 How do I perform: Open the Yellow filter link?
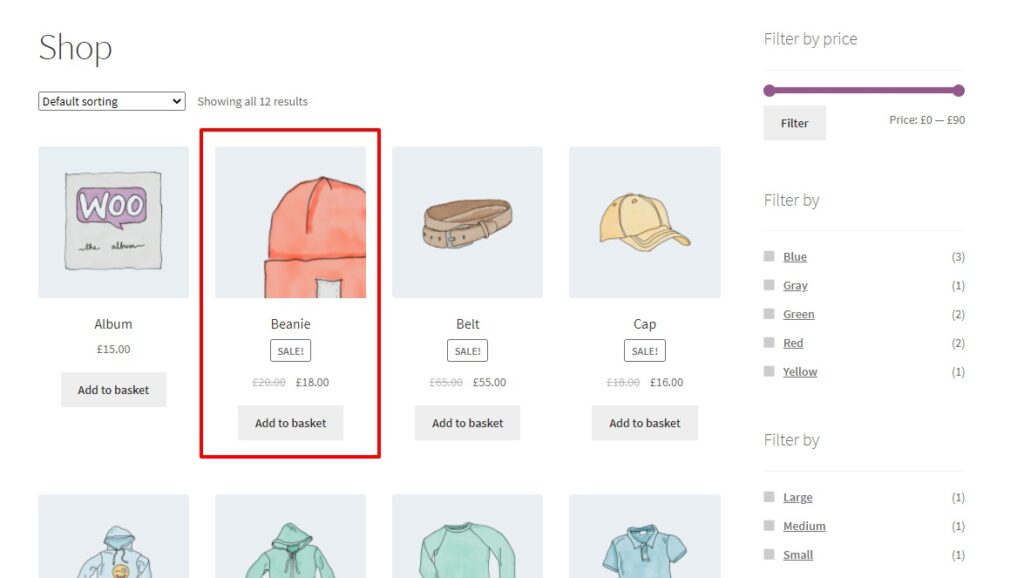tap(799, 371)
